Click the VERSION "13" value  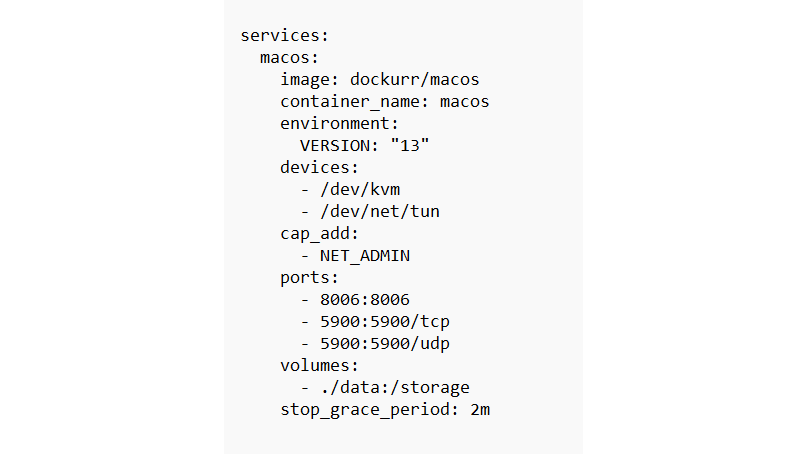tap(410, 145)
